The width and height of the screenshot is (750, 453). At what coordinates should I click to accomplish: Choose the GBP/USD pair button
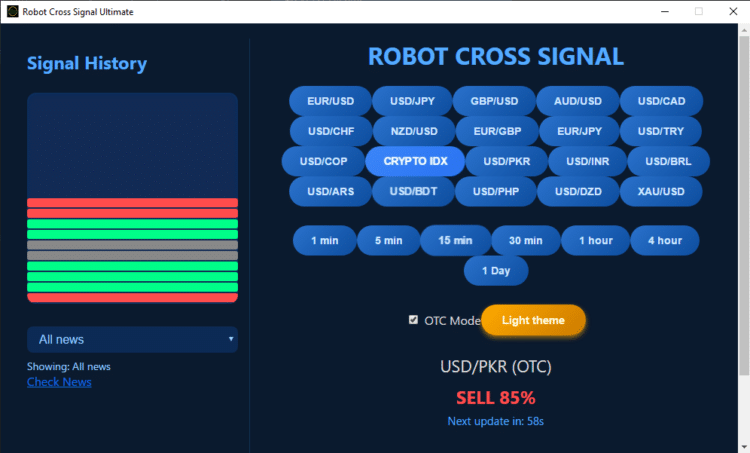click(x=494, y=101)
